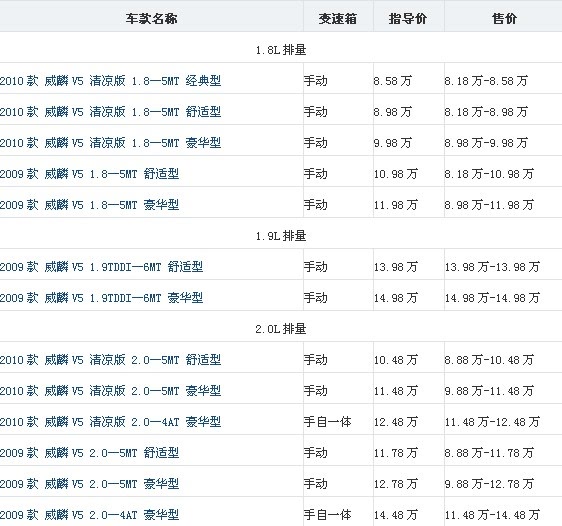This screenshot has height=526, width=562.
Task: Click the 8.18万-10.98万 sale price
Action: tap(489, 174)
